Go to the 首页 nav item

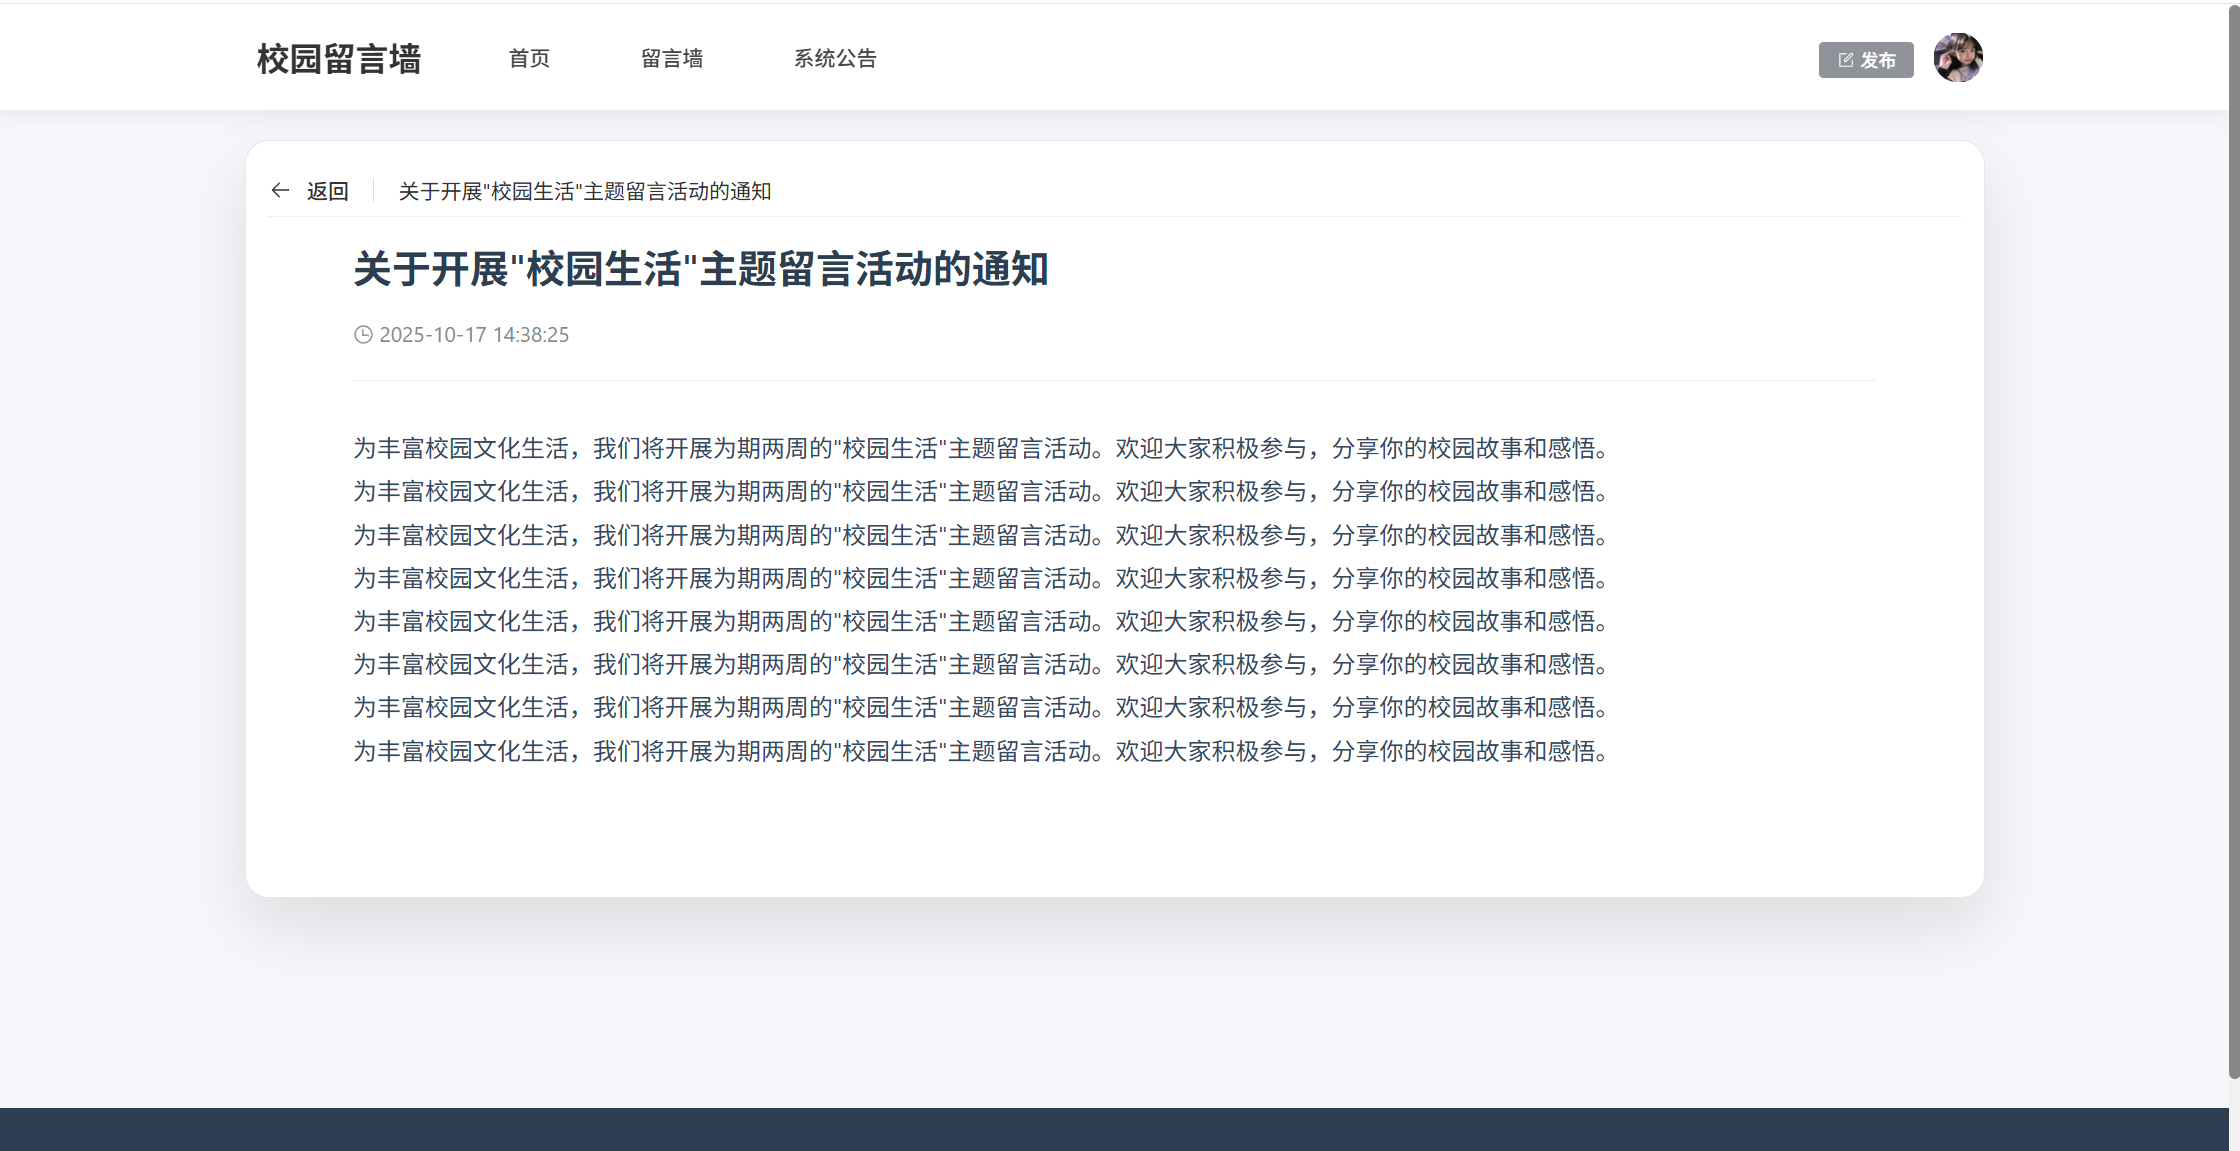(x=529, y=59)
